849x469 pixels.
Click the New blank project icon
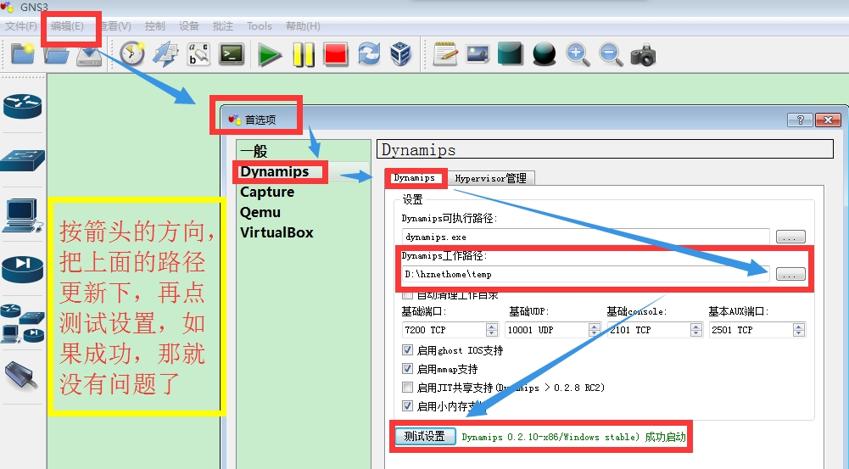point(23,54)
